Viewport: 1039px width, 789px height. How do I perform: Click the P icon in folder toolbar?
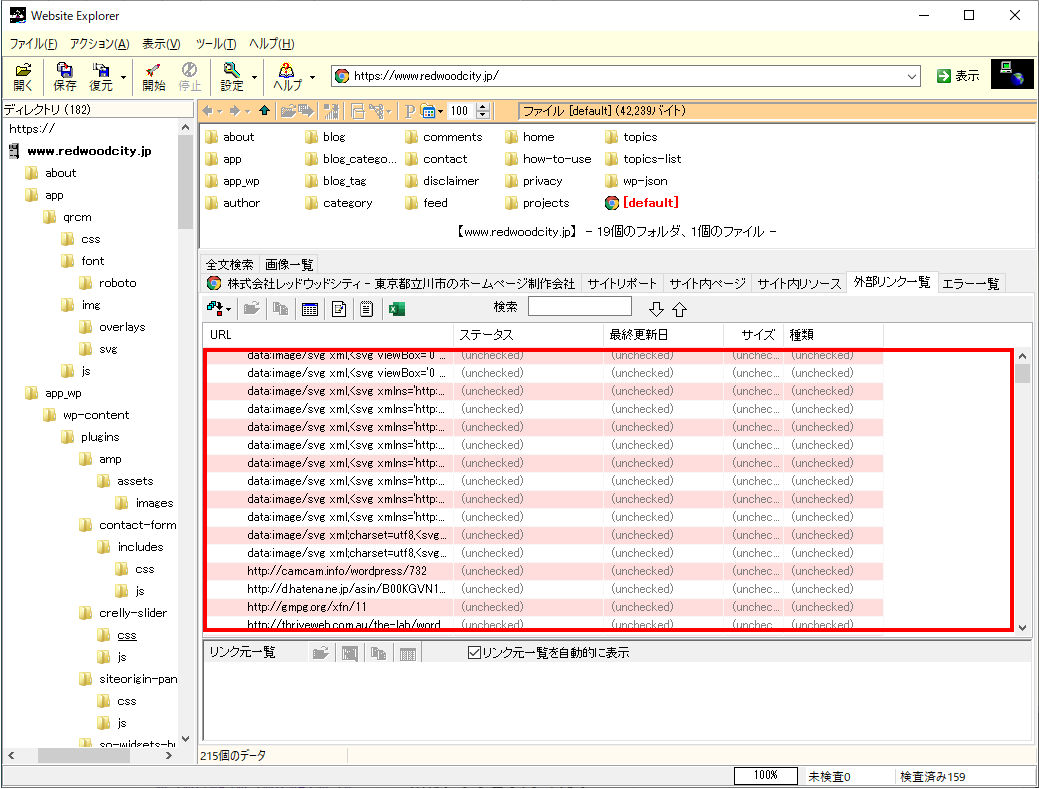410,111
